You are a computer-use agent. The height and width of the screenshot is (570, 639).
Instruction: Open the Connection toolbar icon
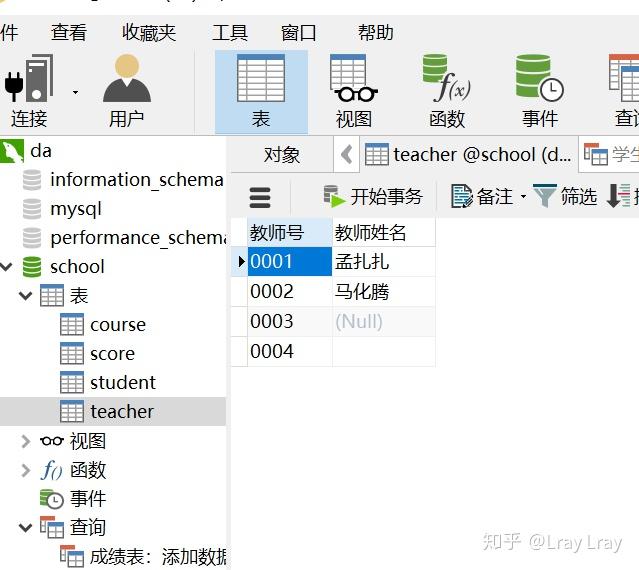(29, 91)
